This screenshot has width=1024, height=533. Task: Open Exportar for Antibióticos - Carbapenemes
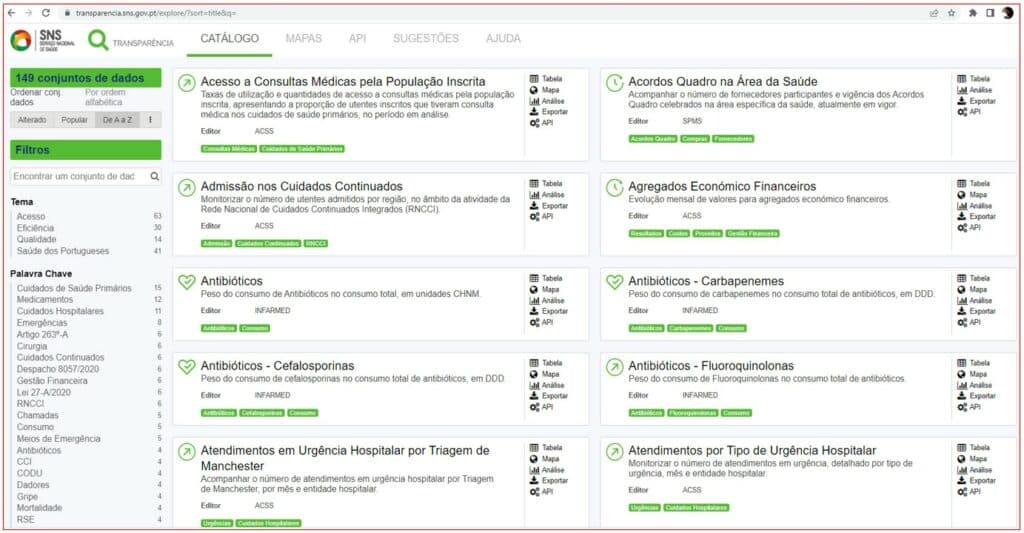[980, 311]
